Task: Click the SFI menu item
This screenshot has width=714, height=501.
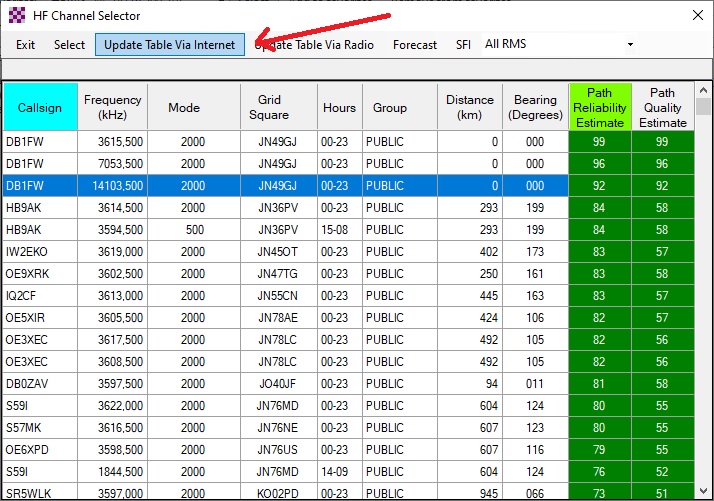Action: click(463, 44)
